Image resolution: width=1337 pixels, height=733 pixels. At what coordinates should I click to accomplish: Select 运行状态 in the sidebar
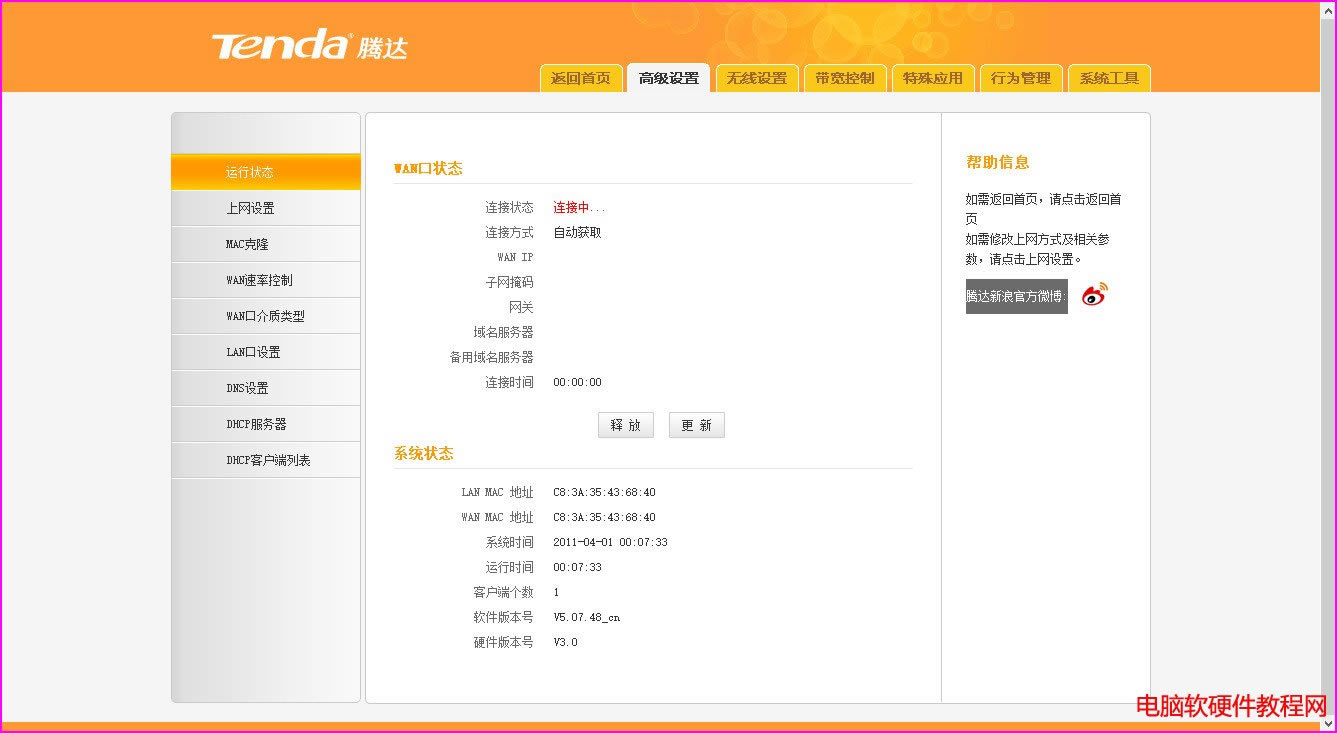tap(266, 172)
